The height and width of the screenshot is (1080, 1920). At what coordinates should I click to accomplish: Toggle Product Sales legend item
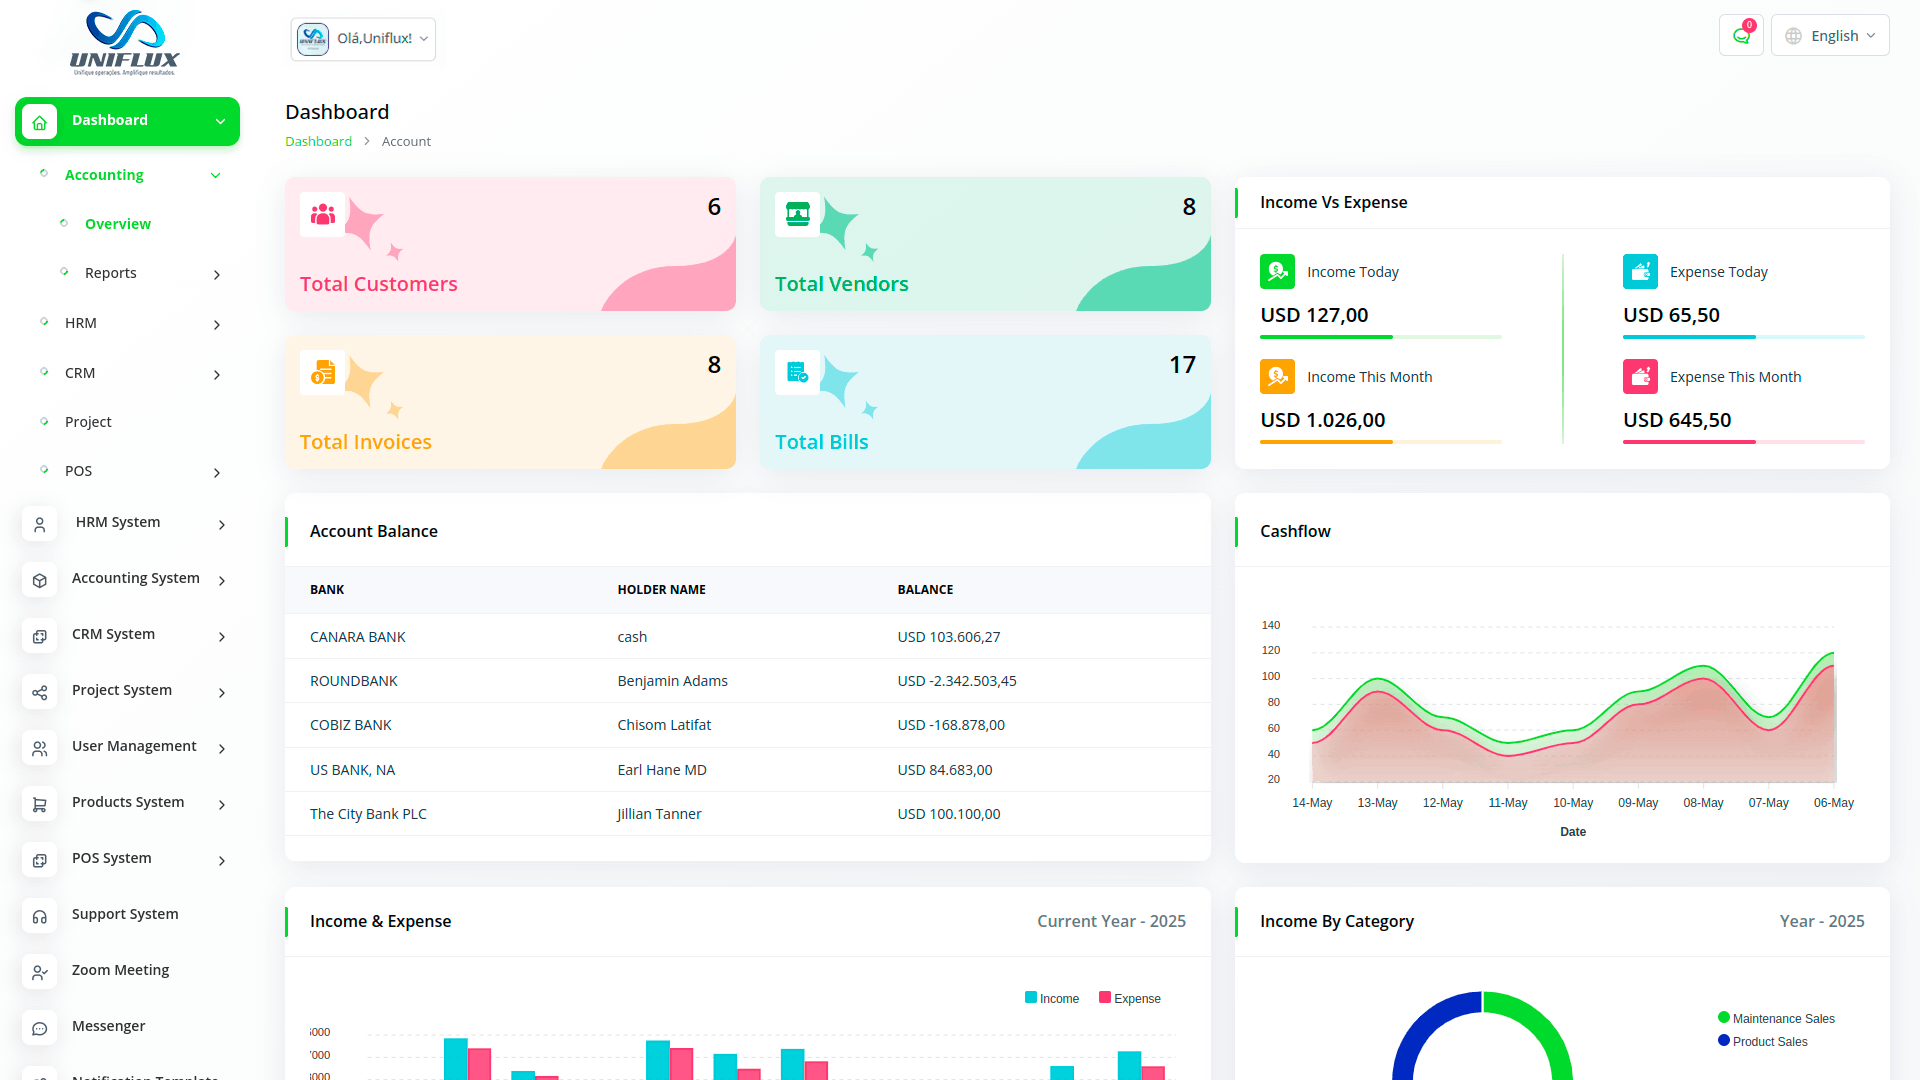[1763, 1041]
